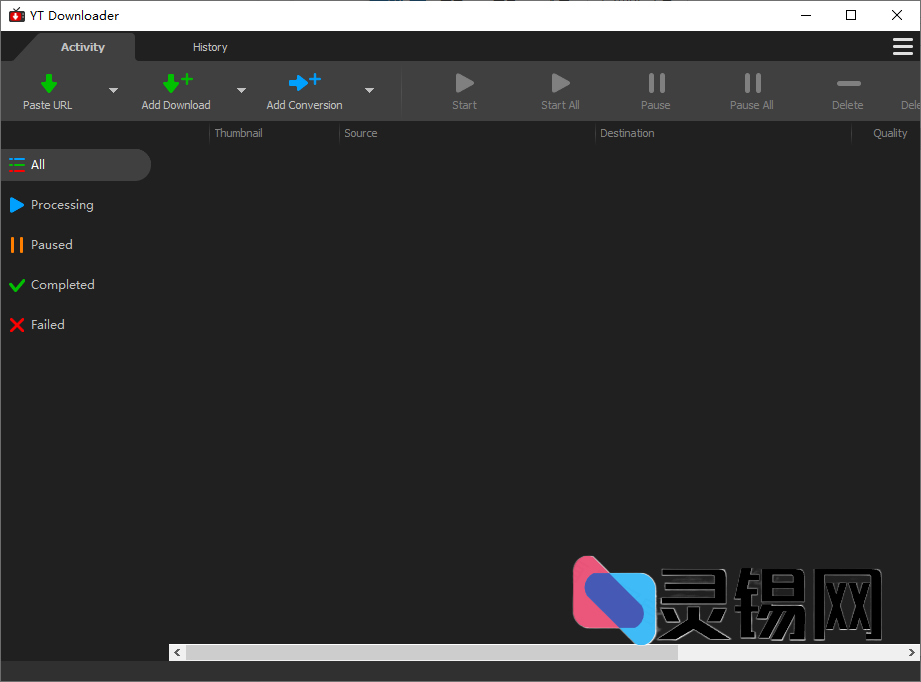921x682 pixels.
Task: Click the Add Conversion icon
Action: [304, 83]
